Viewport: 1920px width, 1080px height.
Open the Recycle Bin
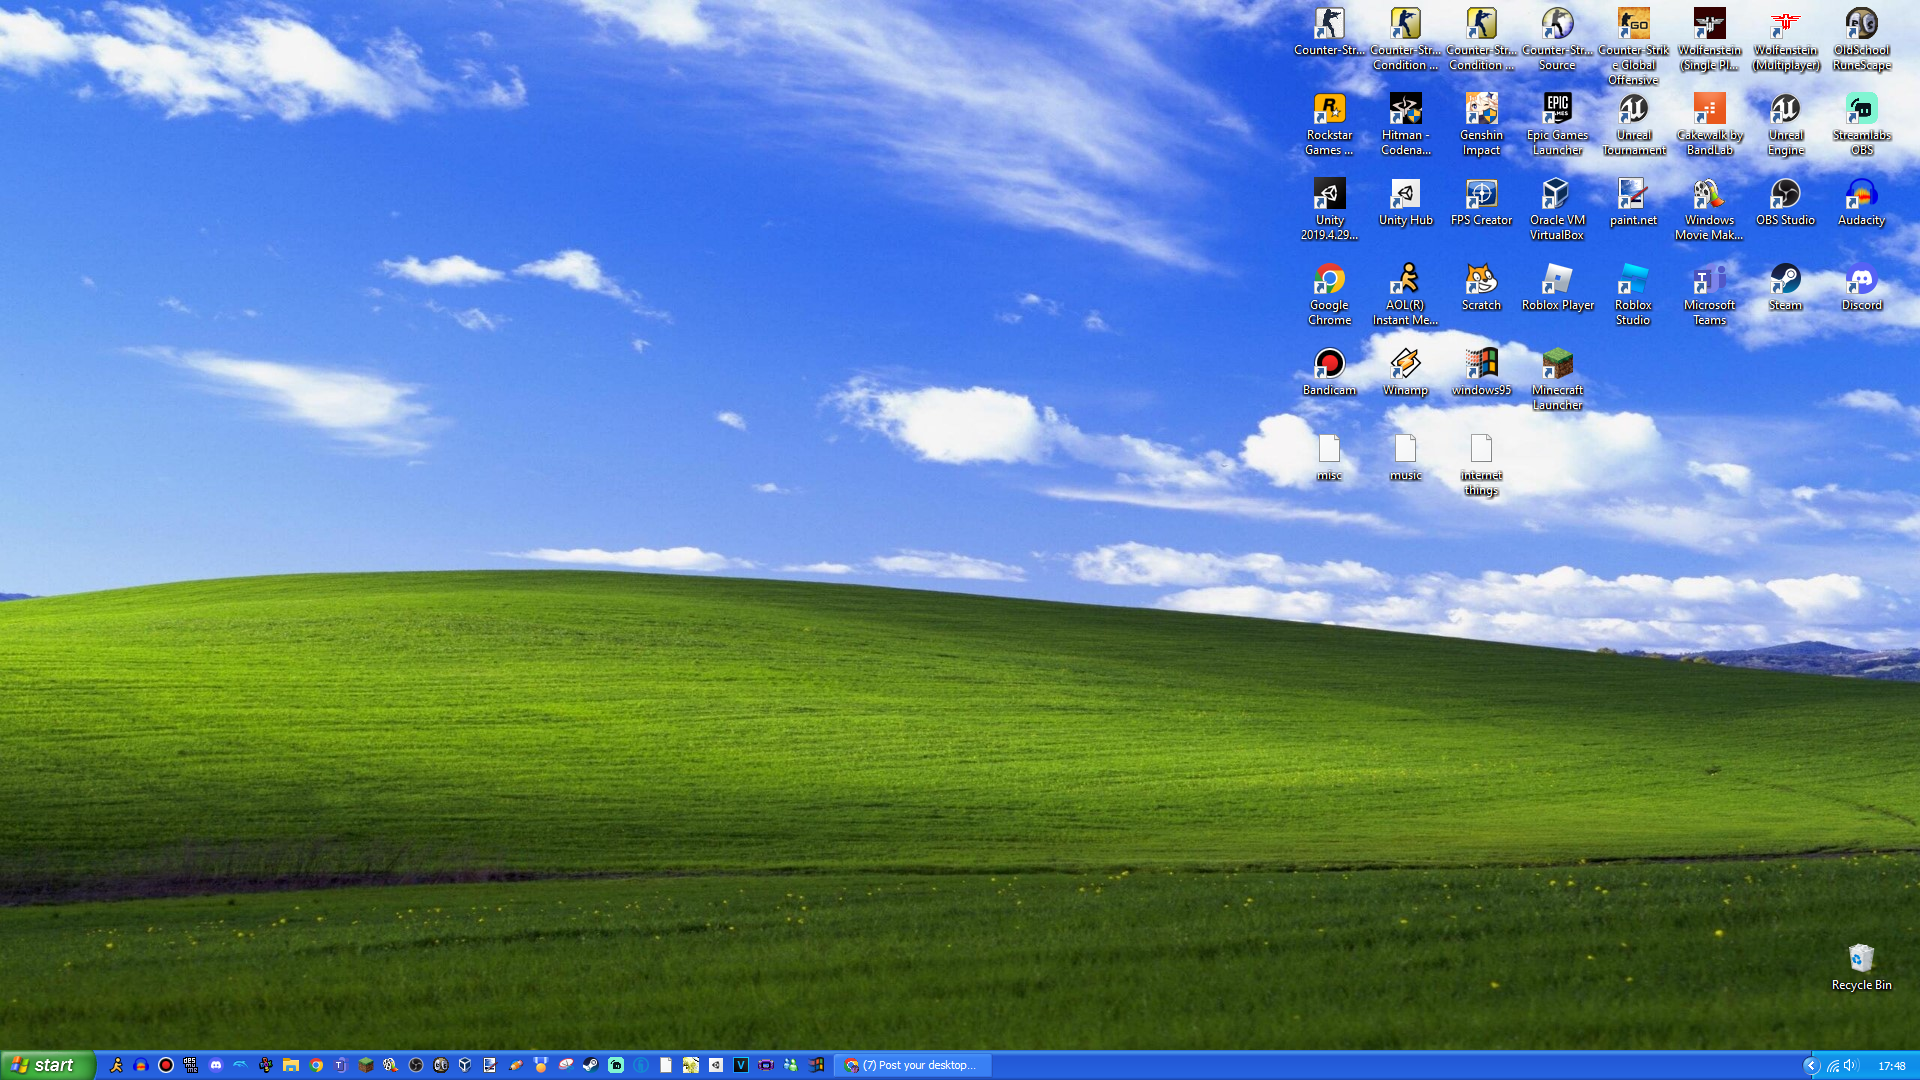point(1861,967)
